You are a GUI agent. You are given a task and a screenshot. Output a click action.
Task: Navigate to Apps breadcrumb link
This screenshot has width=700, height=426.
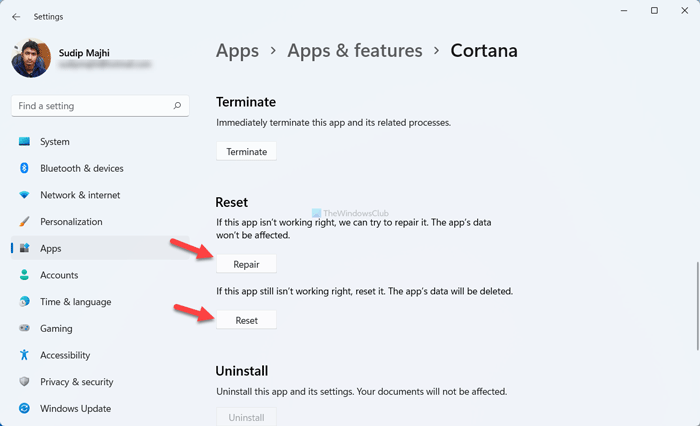pyautogui.click(x=238, y=50)
